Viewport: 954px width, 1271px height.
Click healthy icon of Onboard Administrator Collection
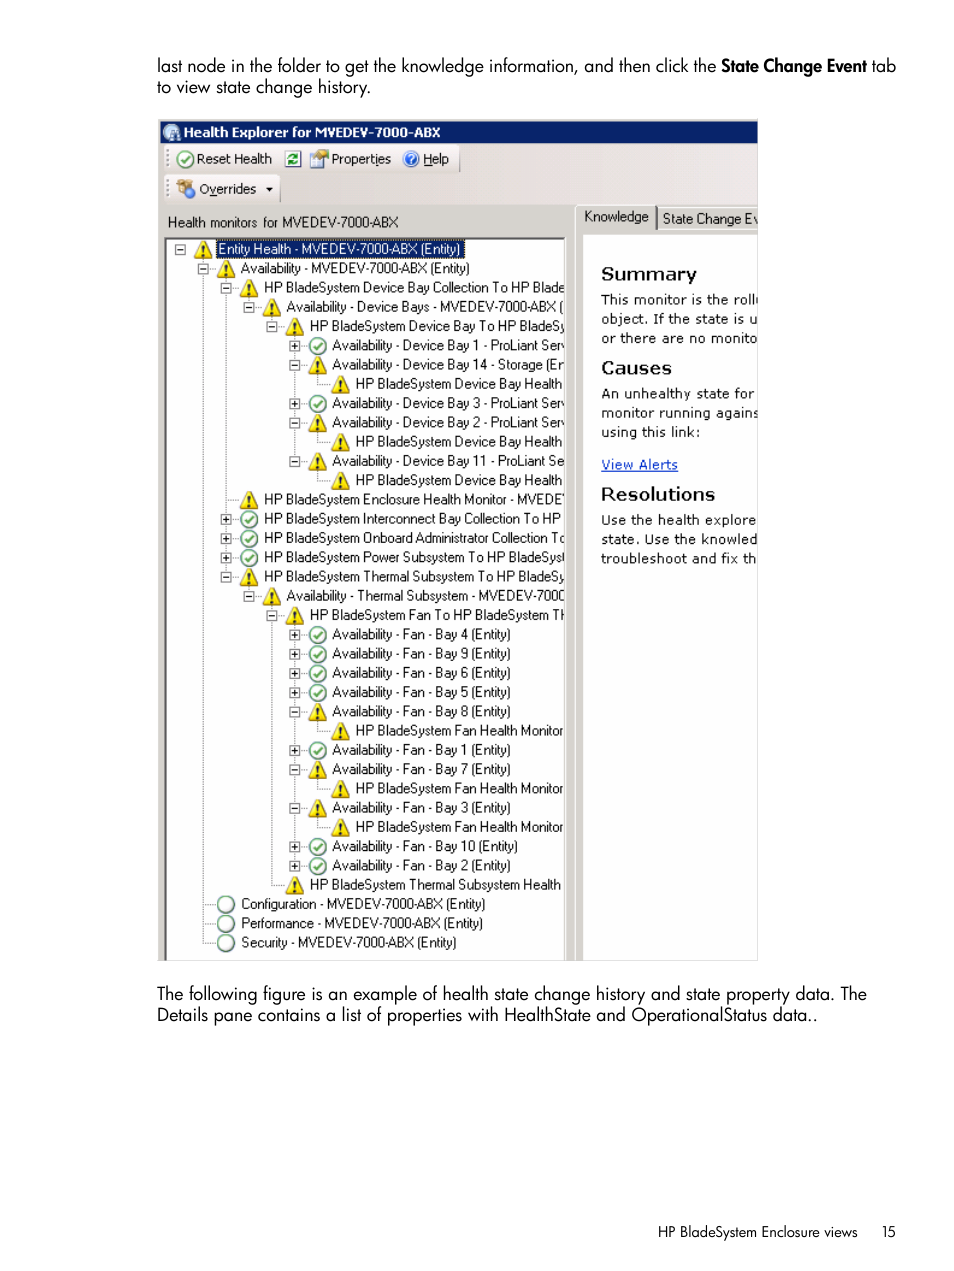[x=249, y=538]
